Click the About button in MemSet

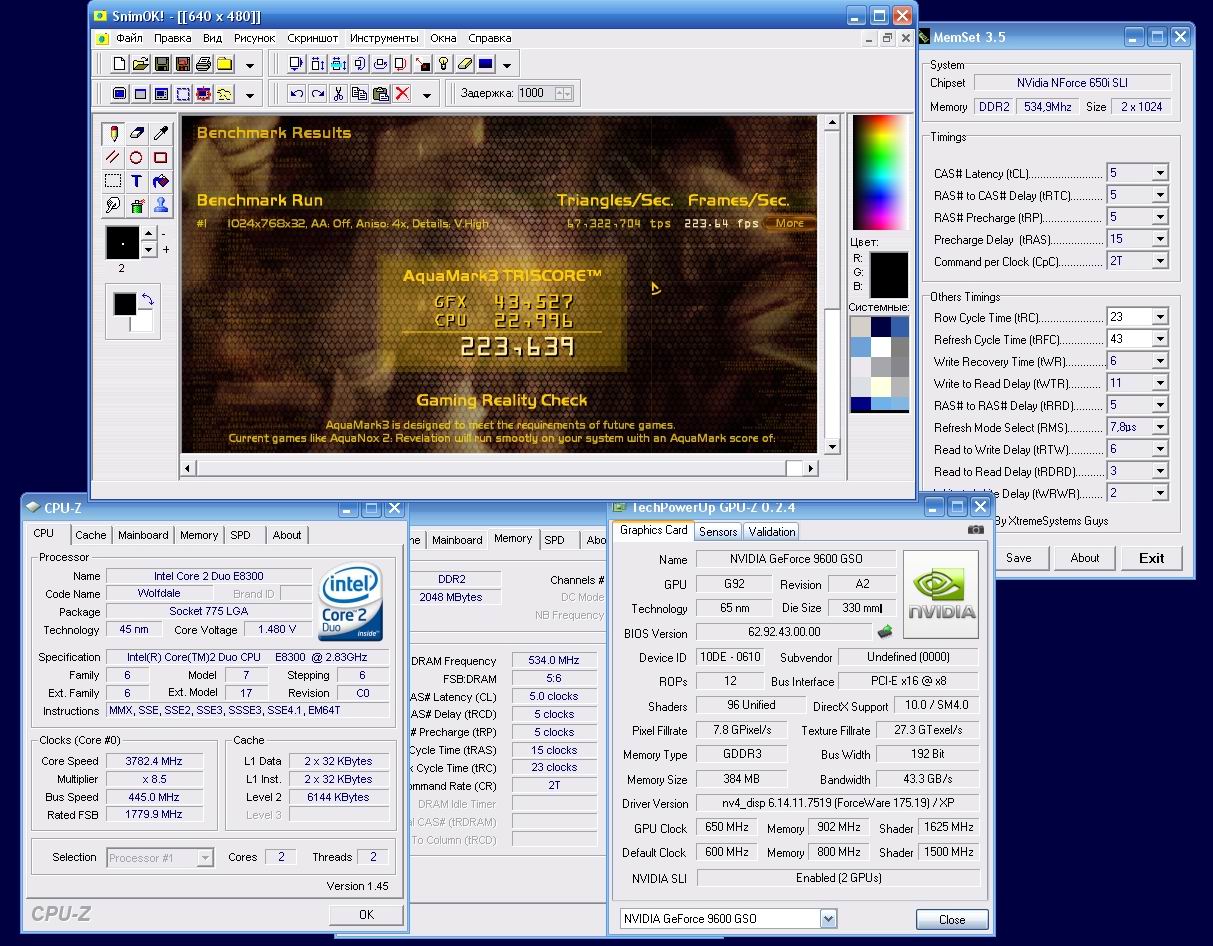click(x=1085, y=558)
